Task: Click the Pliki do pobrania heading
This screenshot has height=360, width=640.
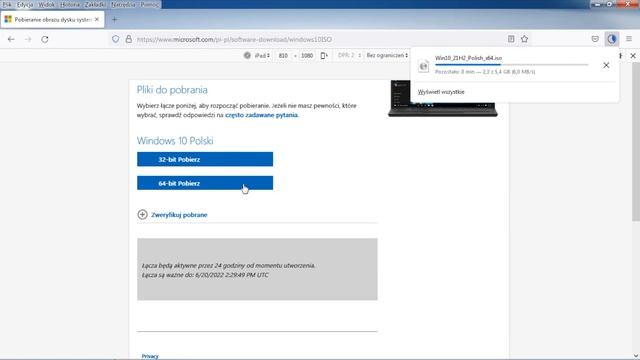Action: coord(172,90)
